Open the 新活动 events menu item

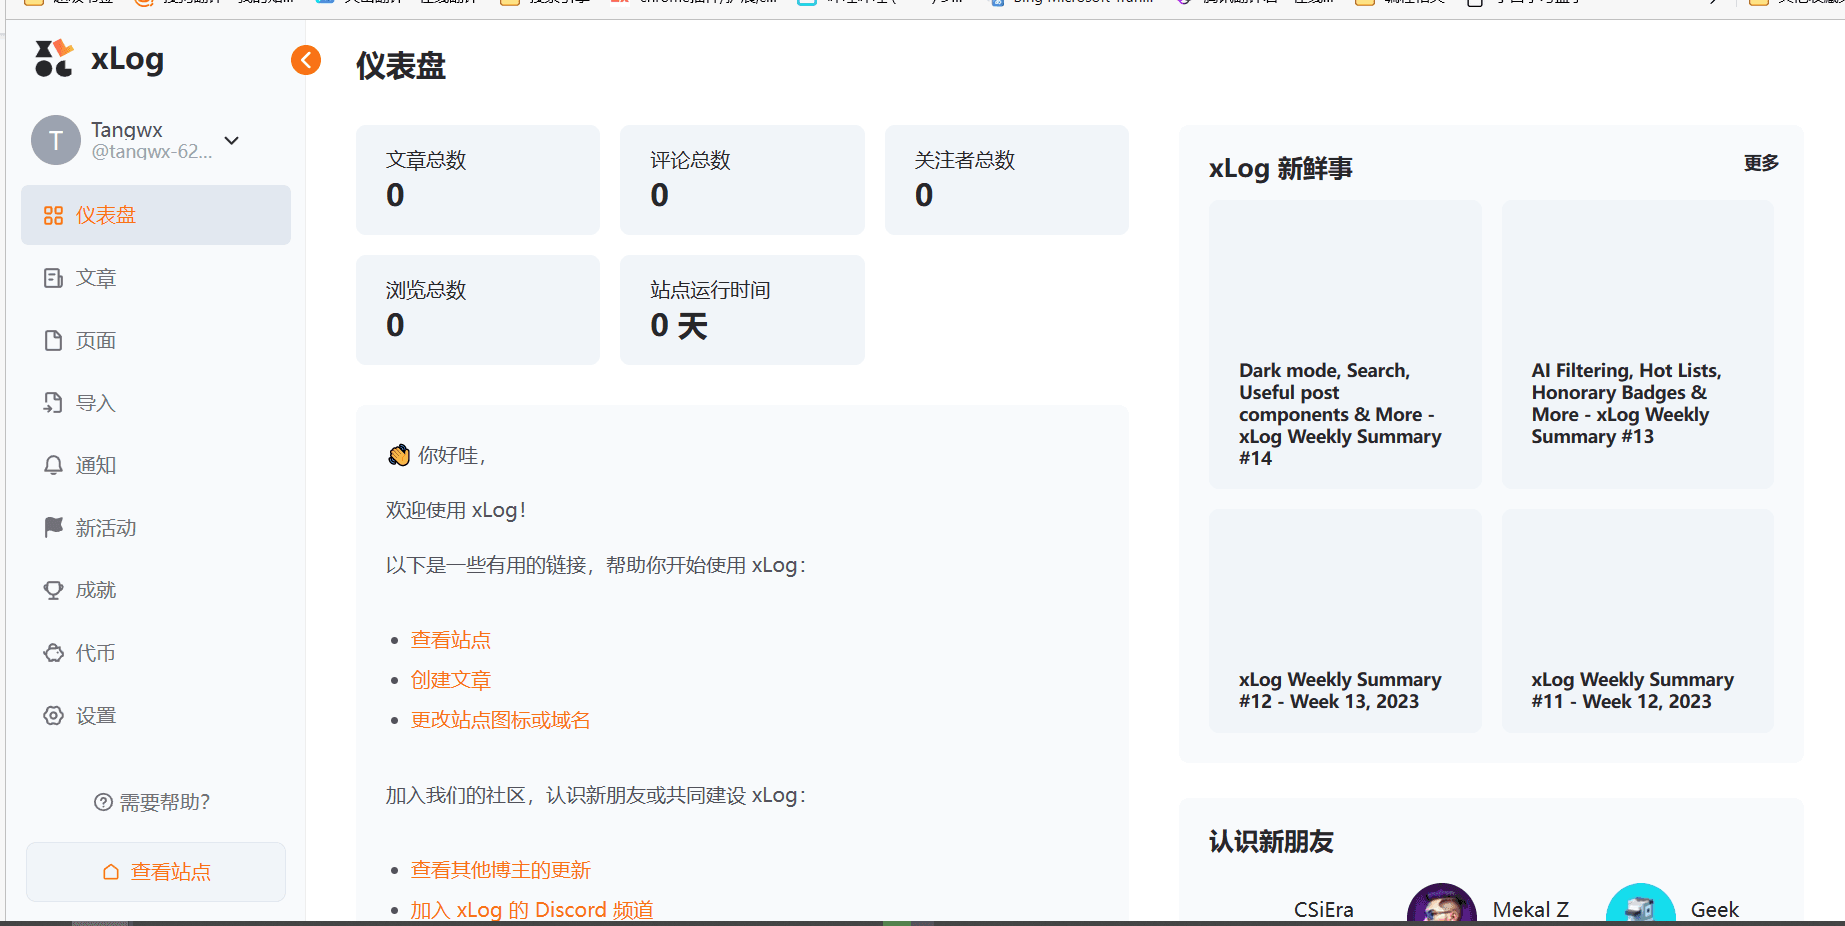(x=156, y=528)
